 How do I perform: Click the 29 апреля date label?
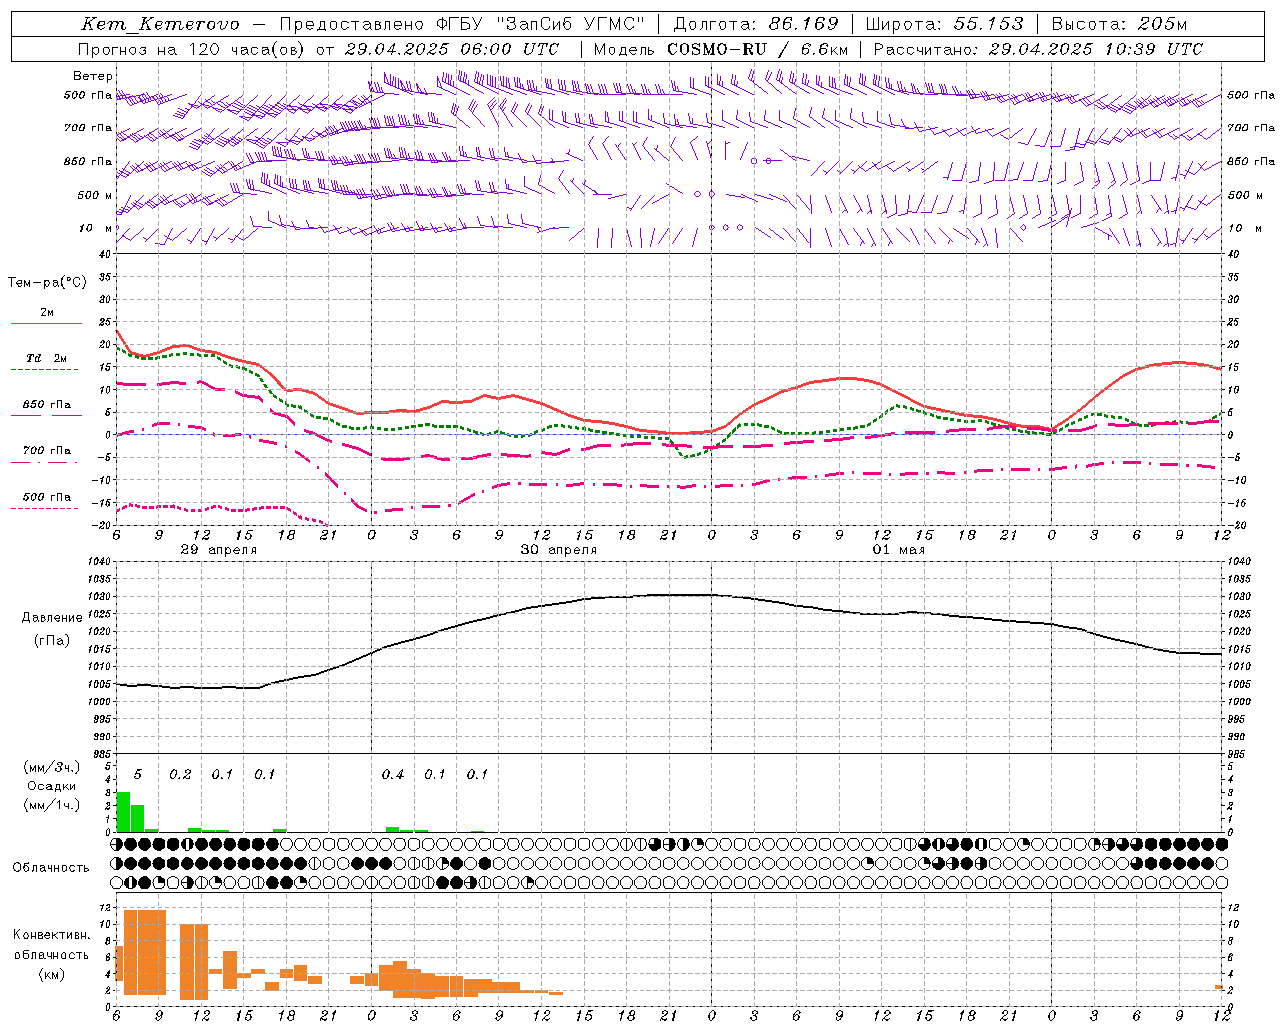coord(219,550)
